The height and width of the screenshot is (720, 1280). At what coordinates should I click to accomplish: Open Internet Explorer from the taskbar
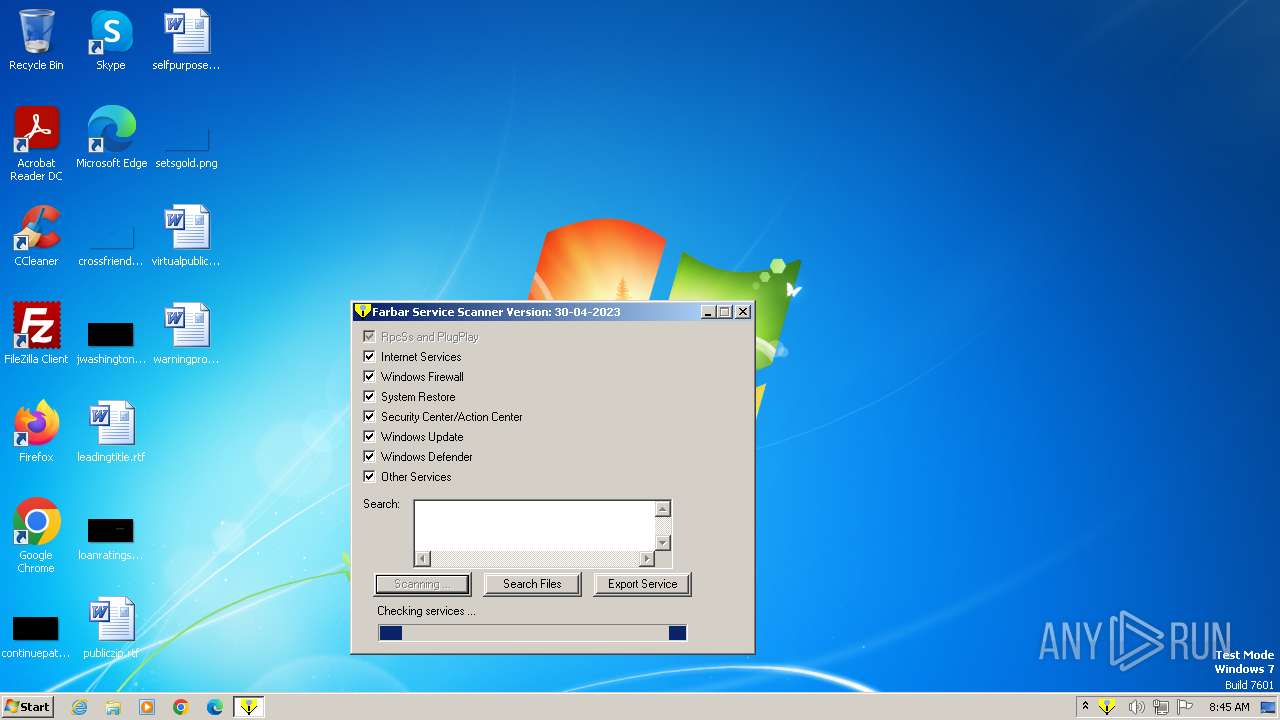pos(79,707)
